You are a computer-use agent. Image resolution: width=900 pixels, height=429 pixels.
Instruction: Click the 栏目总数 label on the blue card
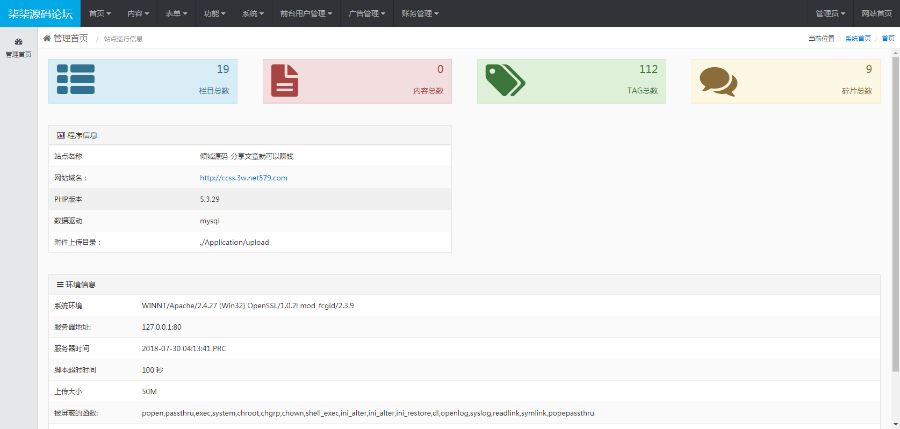[214, 91]
